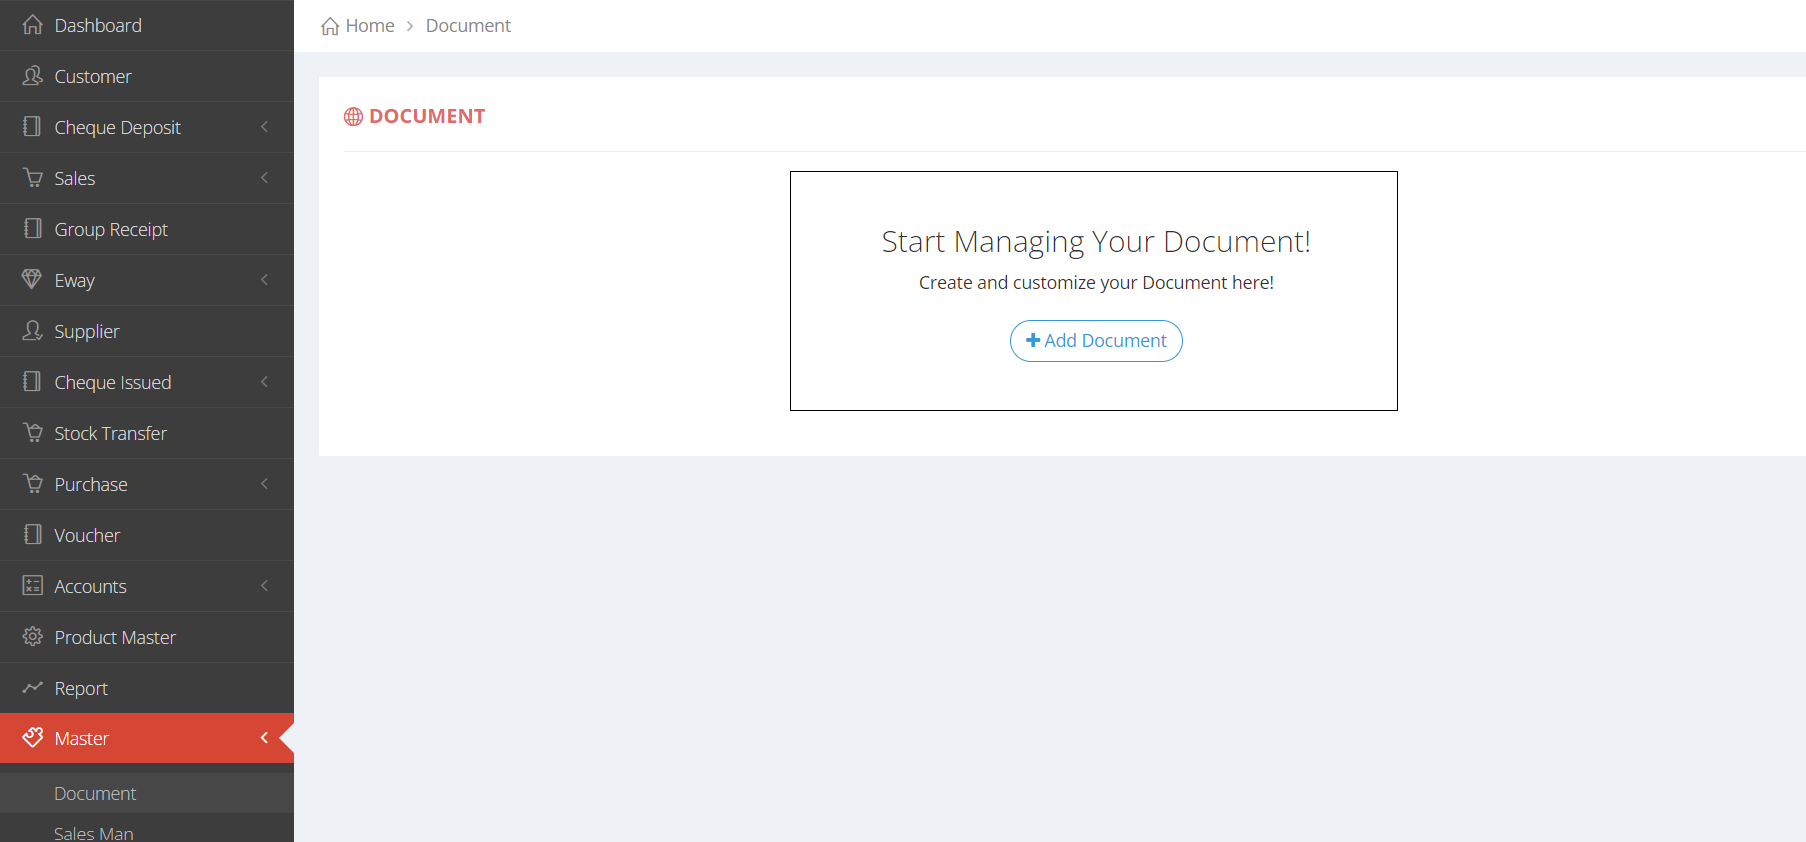Go to Home via breadcrumb link
This screenshot has height=842, width=1806.
pyautogui.click(x=369, y=26)
